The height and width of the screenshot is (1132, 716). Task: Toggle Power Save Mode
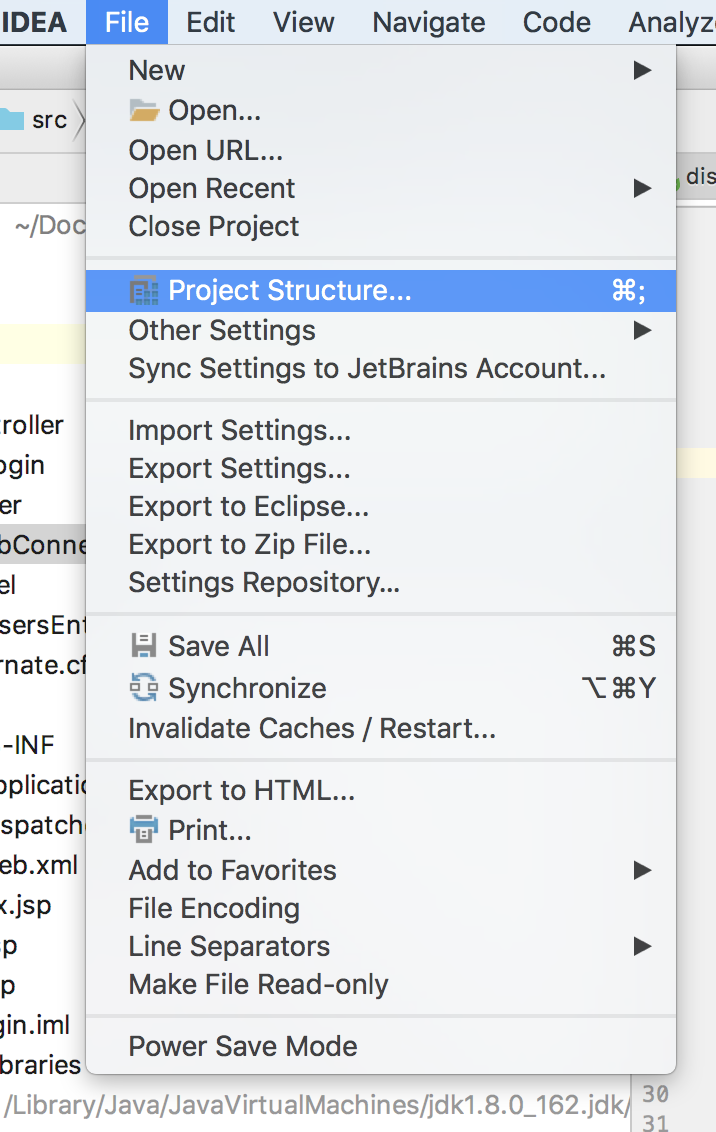coord(380,1046)
